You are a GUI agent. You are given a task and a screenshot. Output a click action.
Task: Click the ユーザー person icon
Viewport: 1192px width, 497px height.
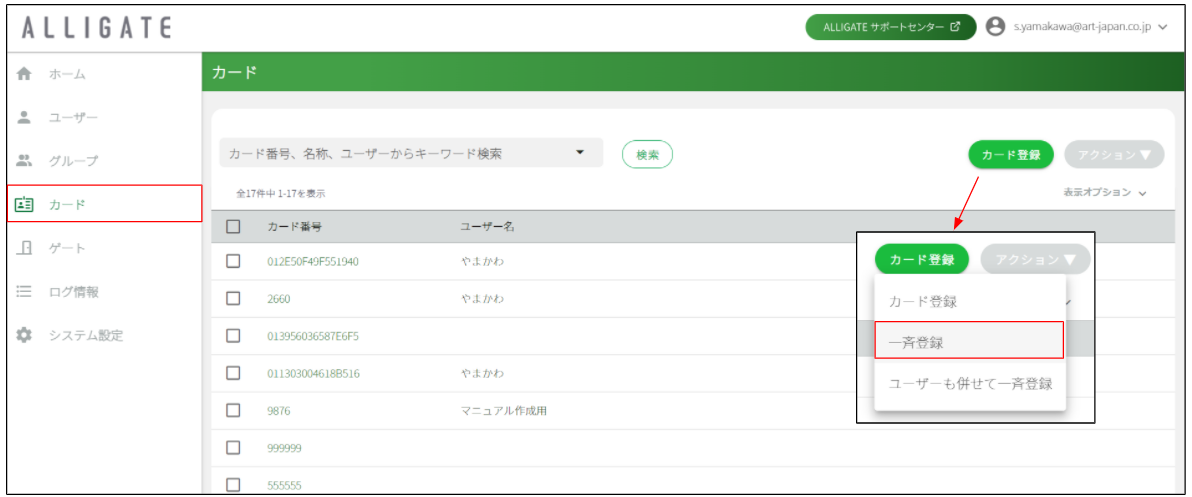coord(24,117)
